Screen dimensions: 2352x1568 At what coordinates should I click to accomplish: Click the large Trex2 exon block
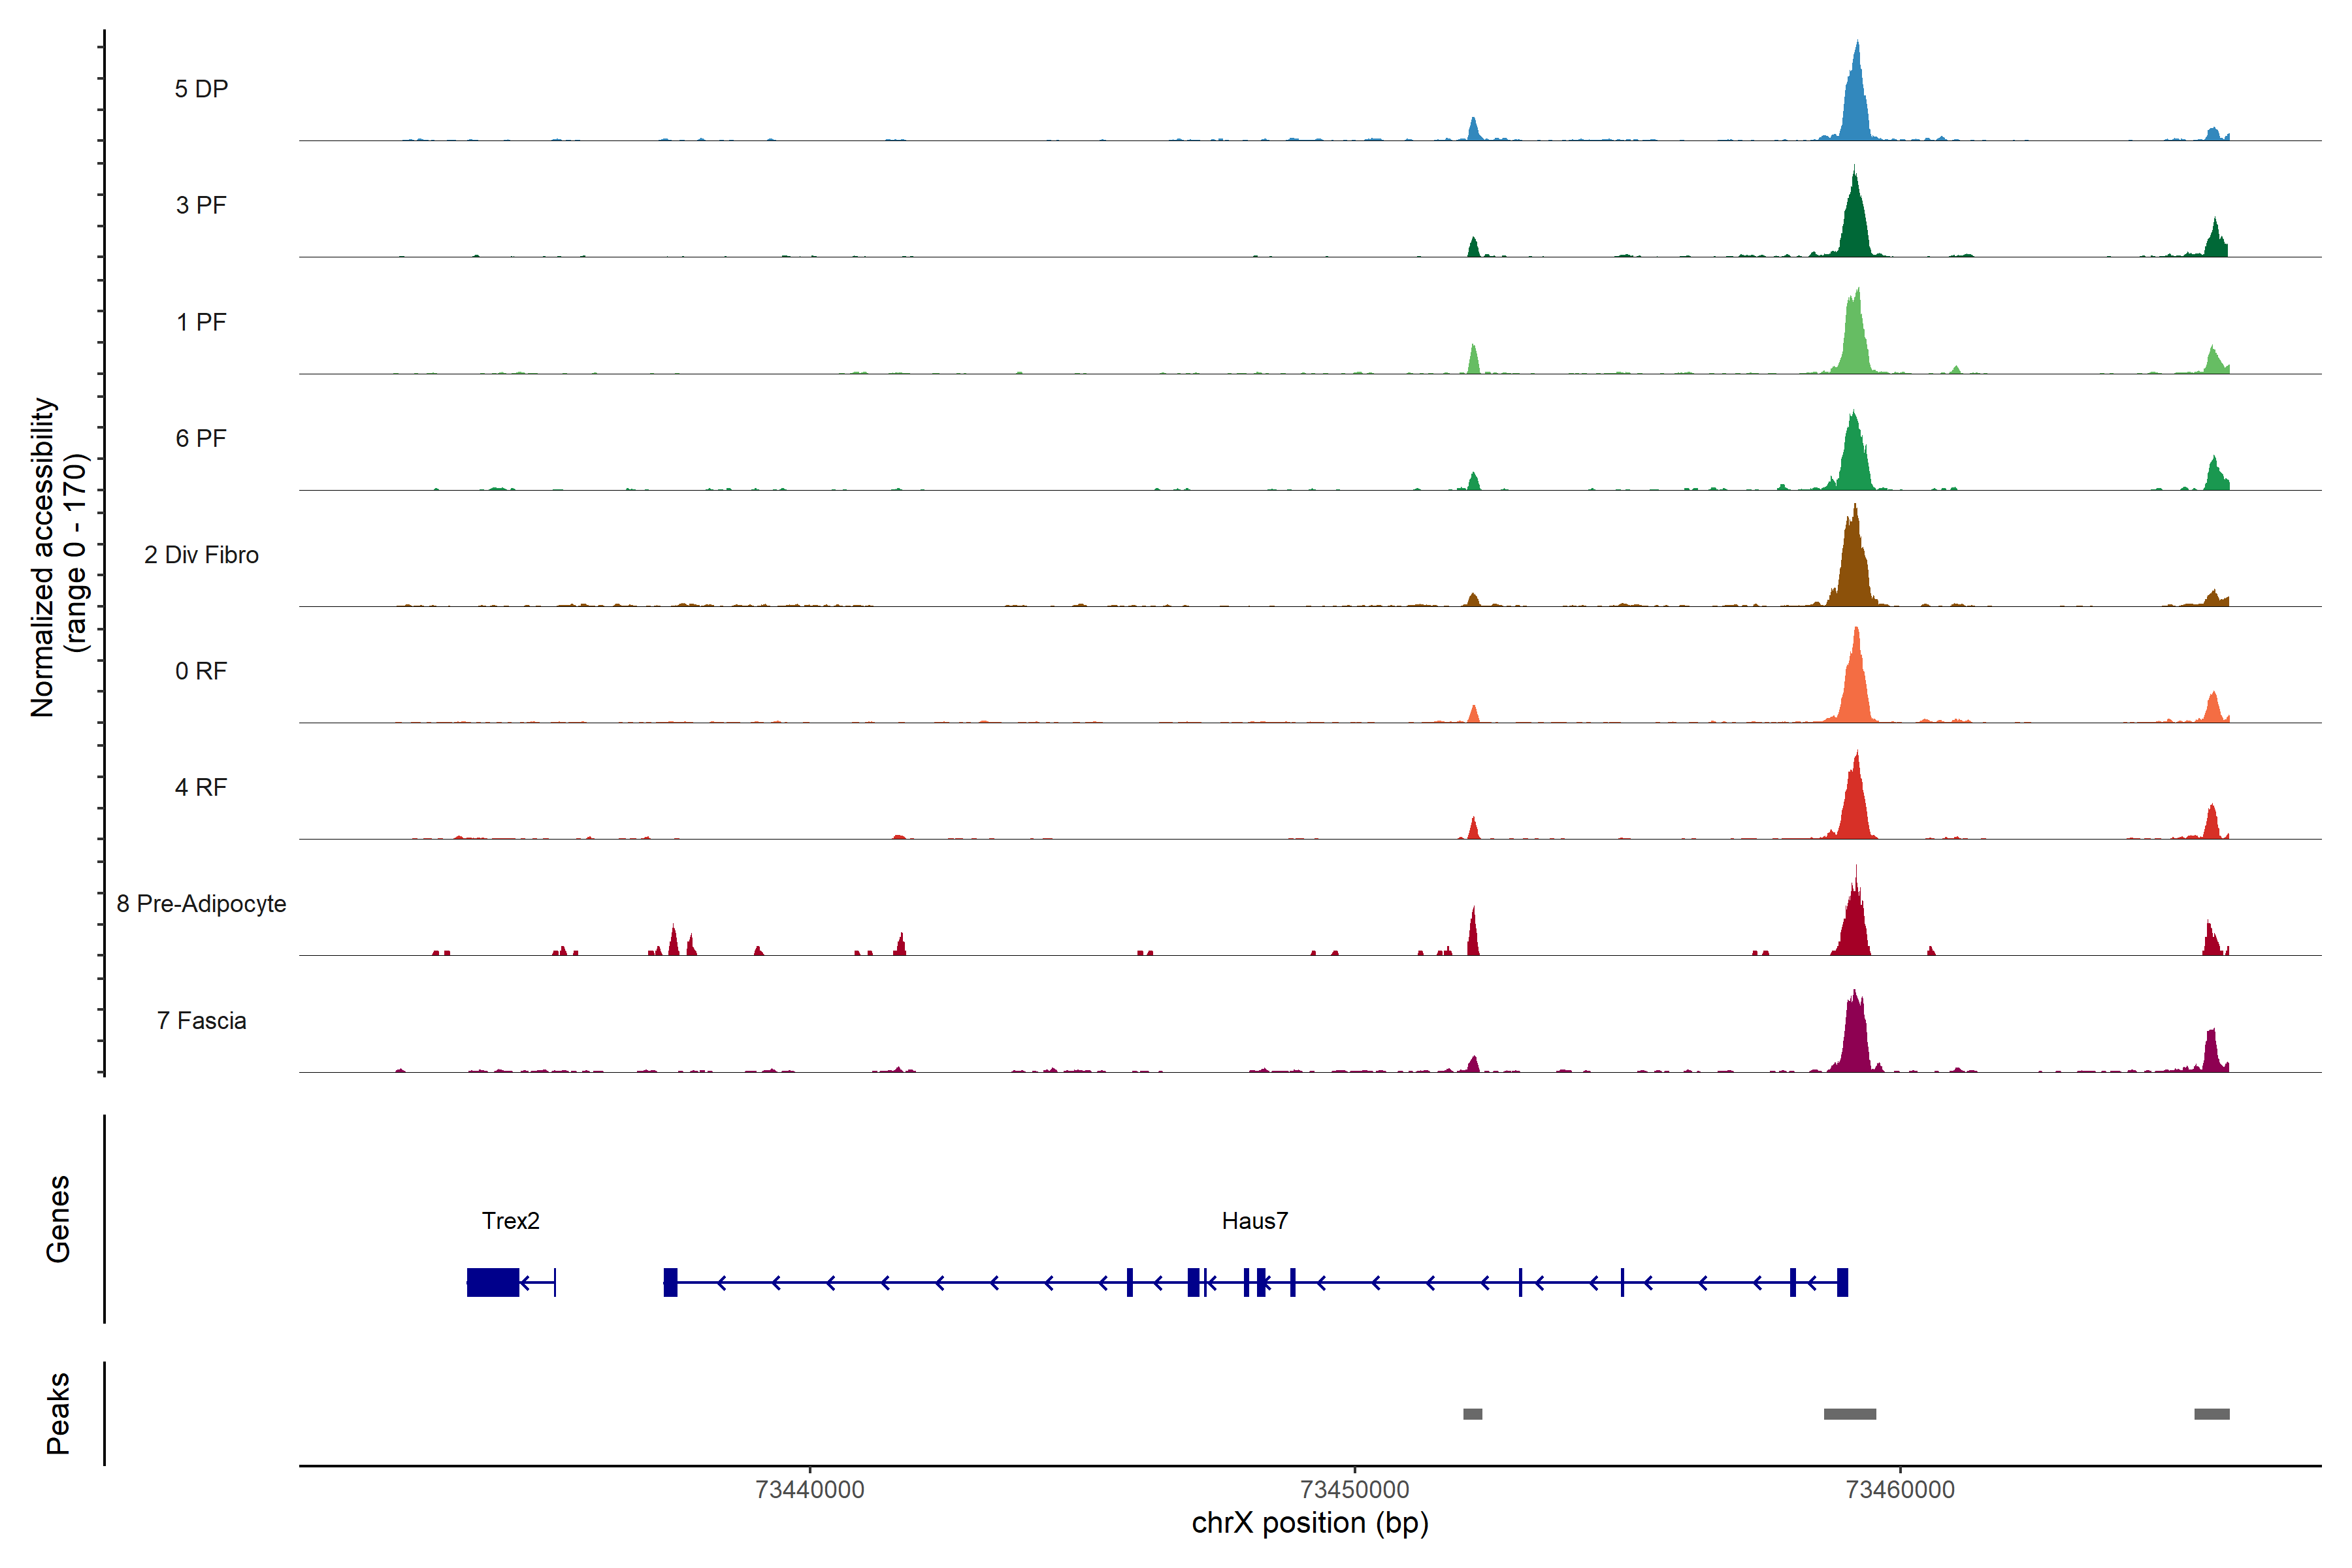pyautogui.click(x=492, y=1282)
